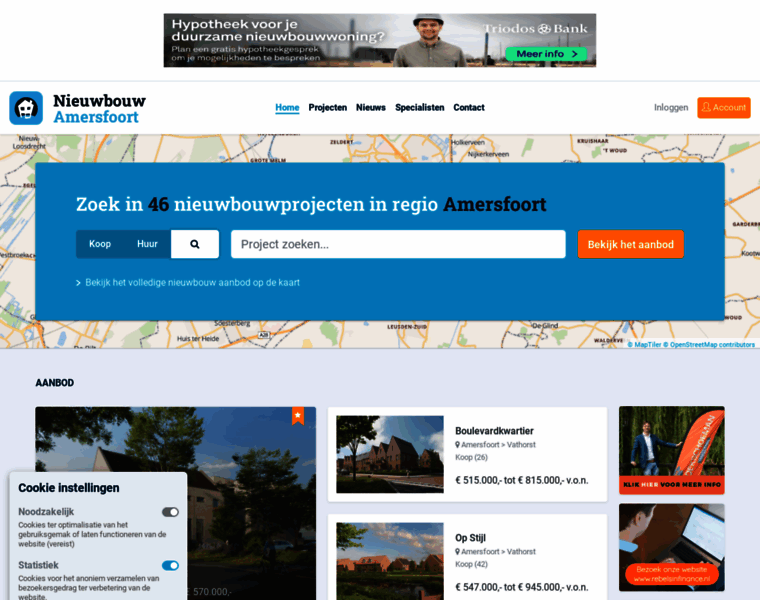Switch to the Huur tab
The height and width of the screenshot is (600, 760).
point(147,244)
